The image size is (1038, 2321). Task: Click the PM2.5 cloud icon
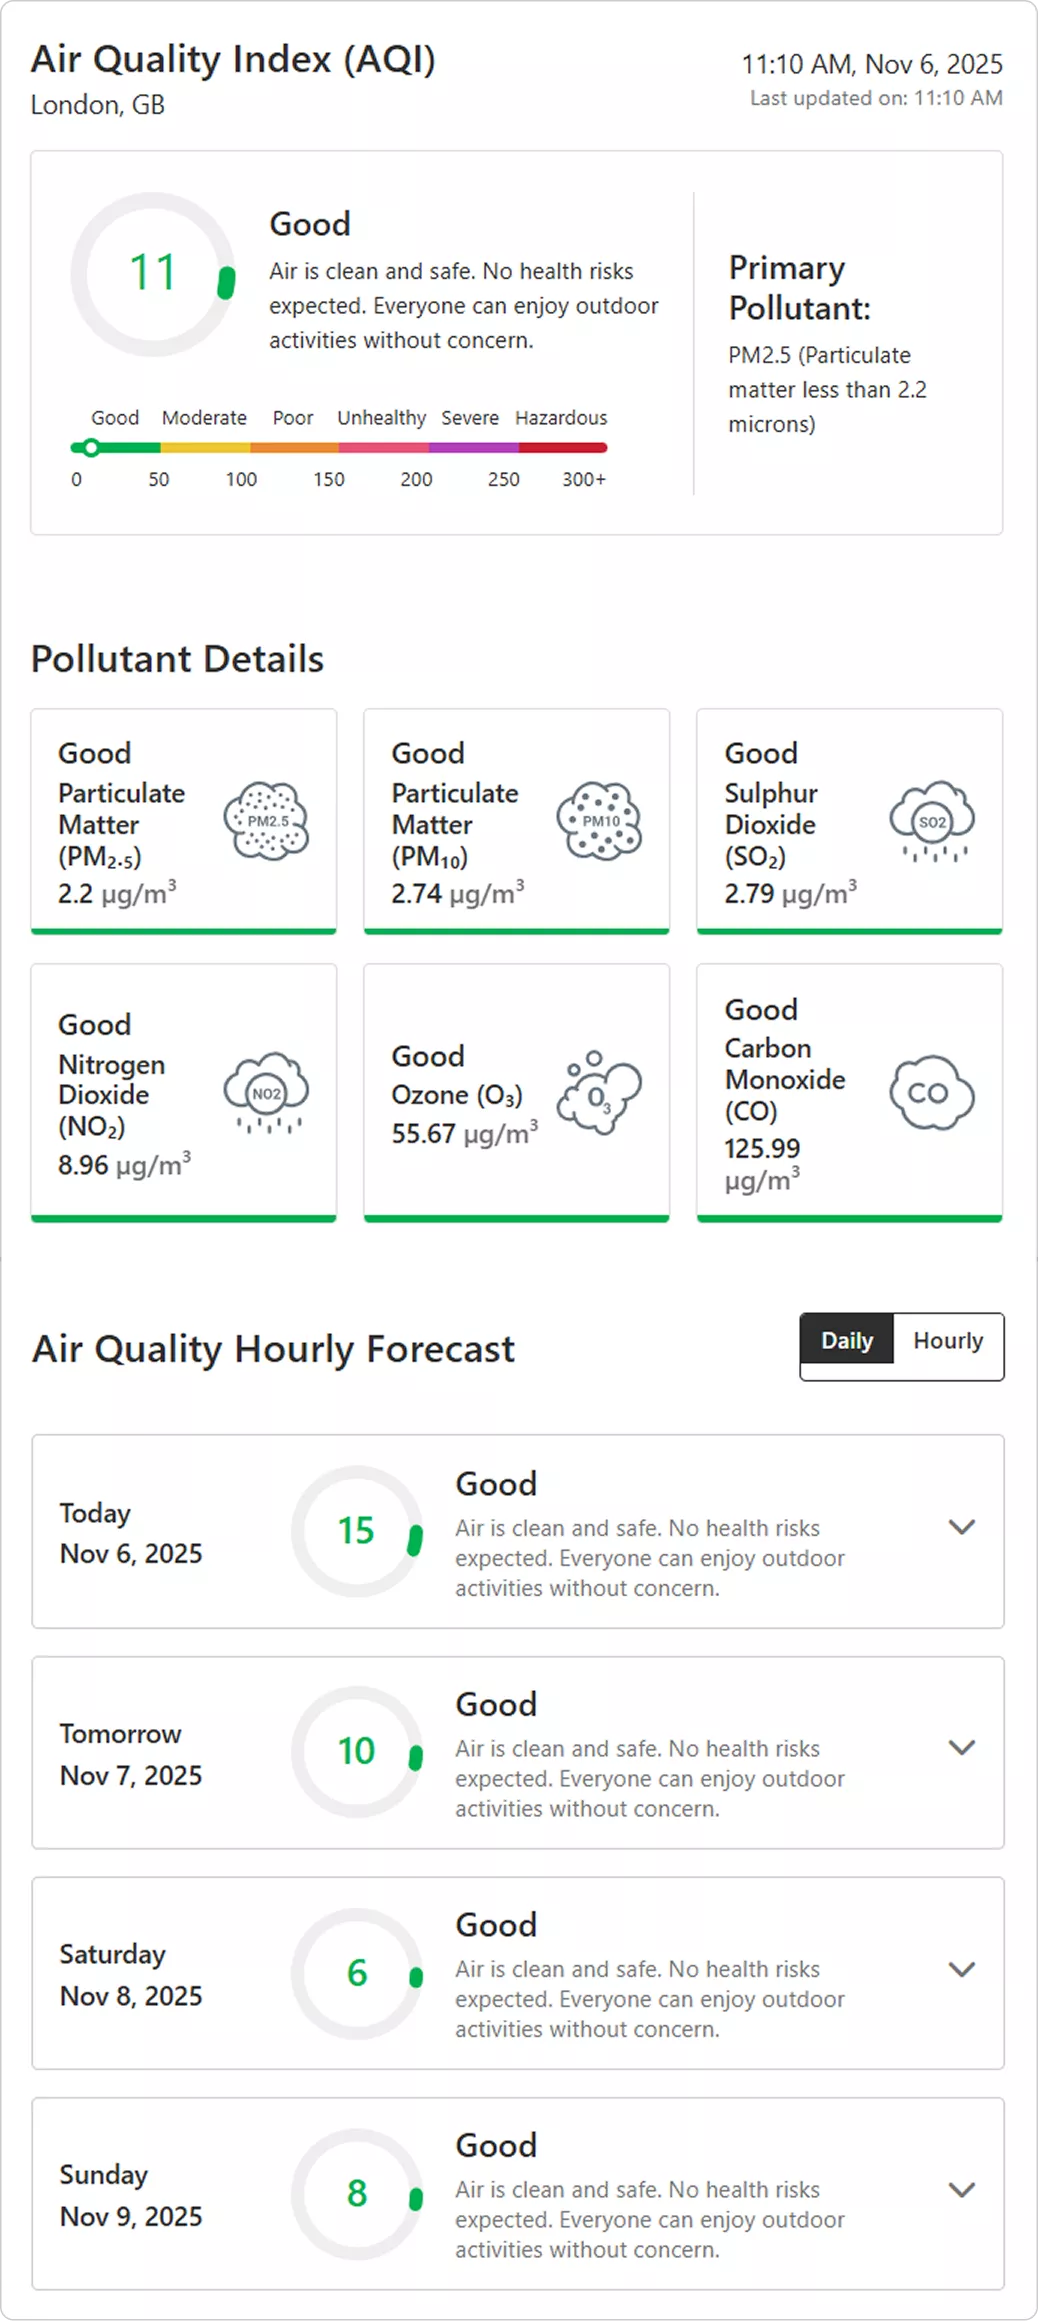coord(264,819)
